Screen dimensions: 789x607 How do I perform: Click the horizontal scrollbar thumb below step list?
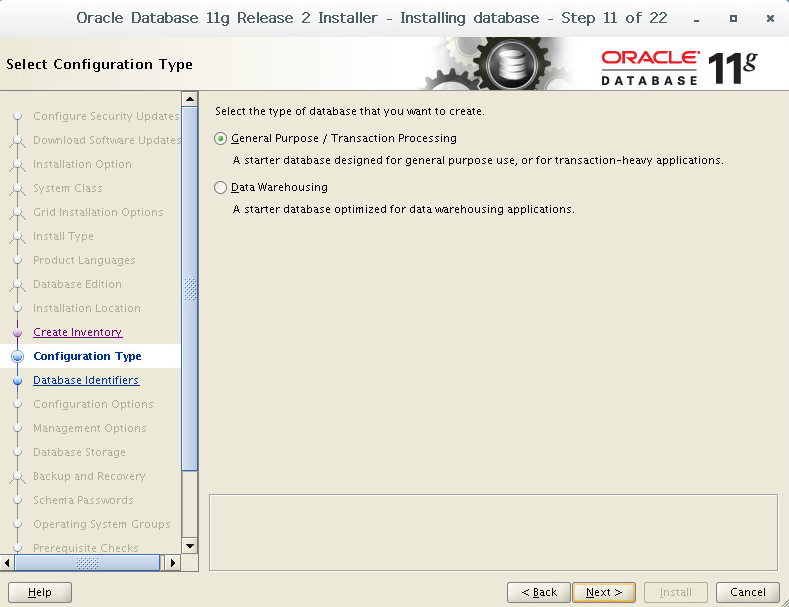coord(87,562)
